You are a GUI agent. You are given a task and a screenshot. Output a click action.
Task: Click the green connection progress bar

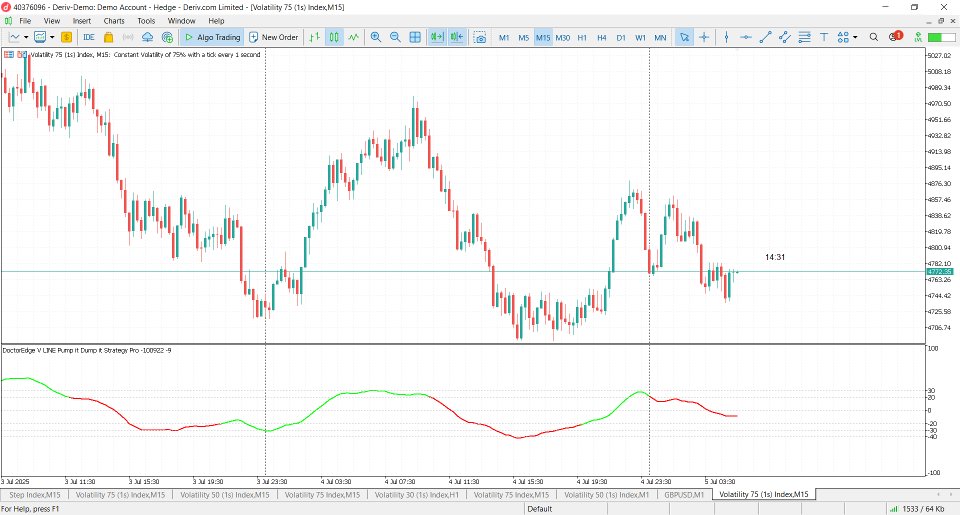(x=942, y=37)
